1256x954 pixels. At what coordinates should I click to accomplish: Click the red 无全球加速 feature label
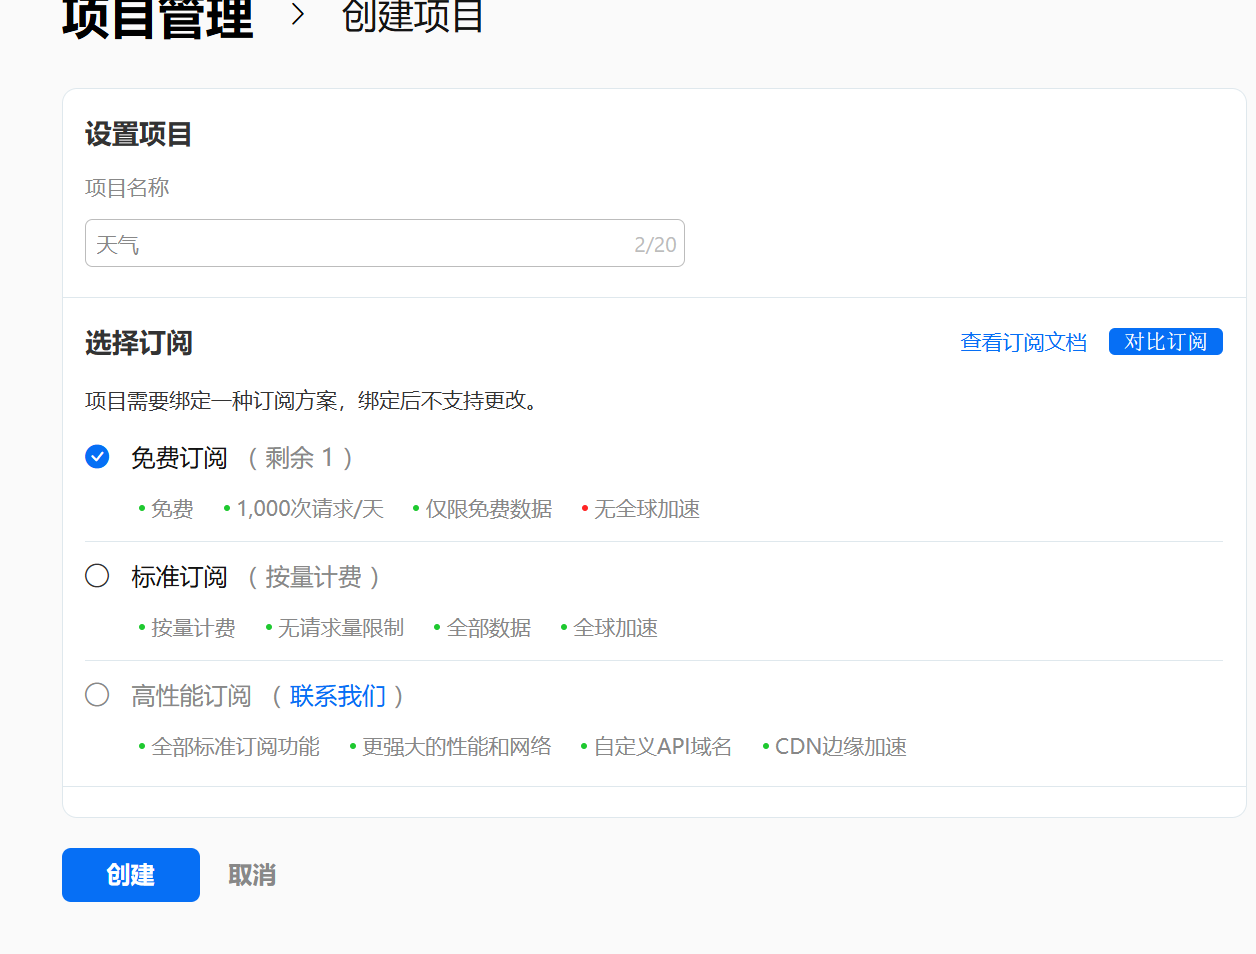(646, 509)
